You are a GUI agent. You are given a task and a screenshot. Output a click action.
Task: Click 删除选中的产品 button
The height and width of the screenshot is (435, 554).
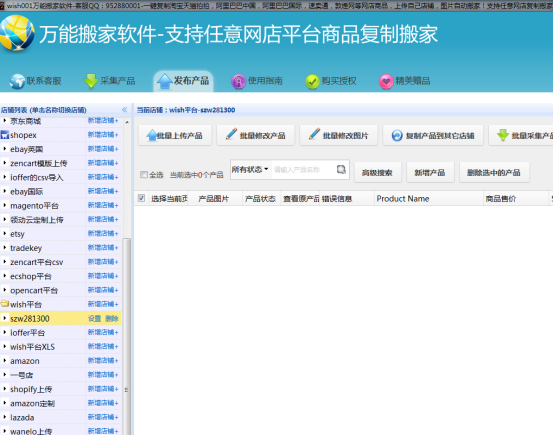[x=494, y=173]
